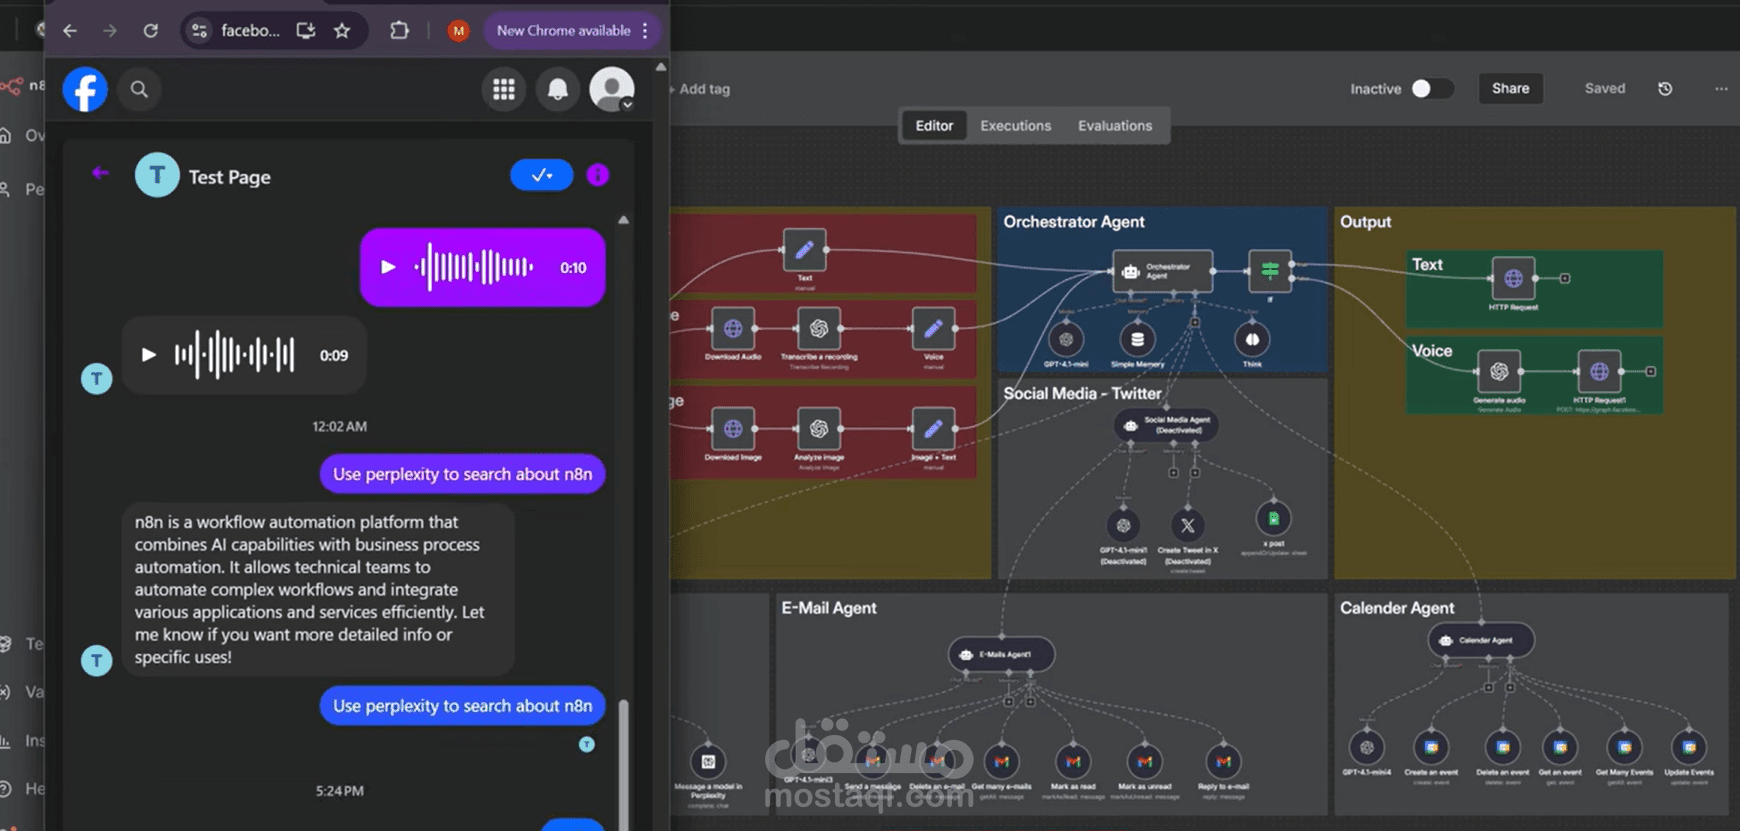1740x831 pixels.
Task: Select the Get many e-mails Gmail node
Action: (1001, 762)
